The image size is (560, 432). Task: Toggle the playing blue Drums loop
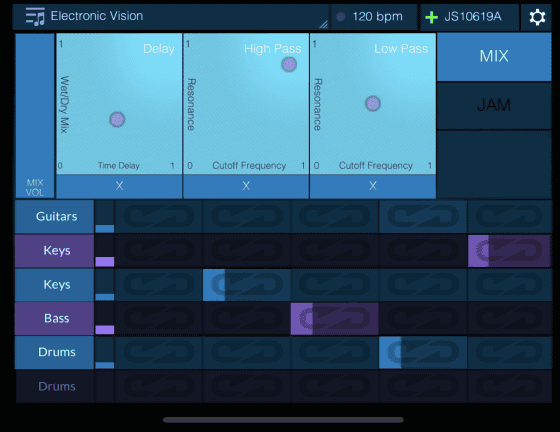click(423, 352)
